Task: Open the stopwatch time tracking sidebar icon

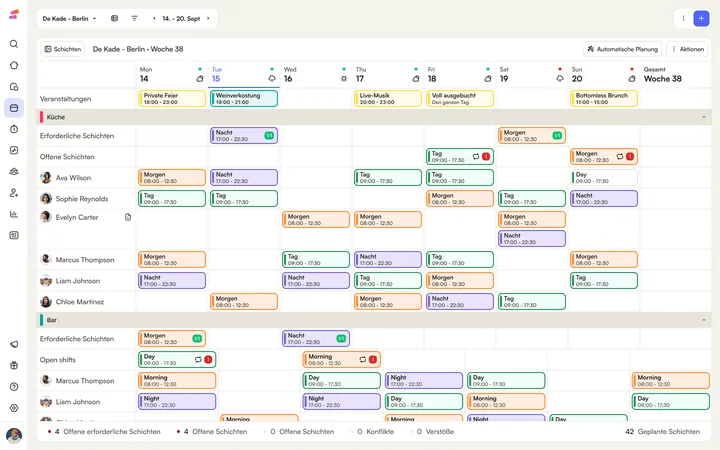Action: coord(14,129)
